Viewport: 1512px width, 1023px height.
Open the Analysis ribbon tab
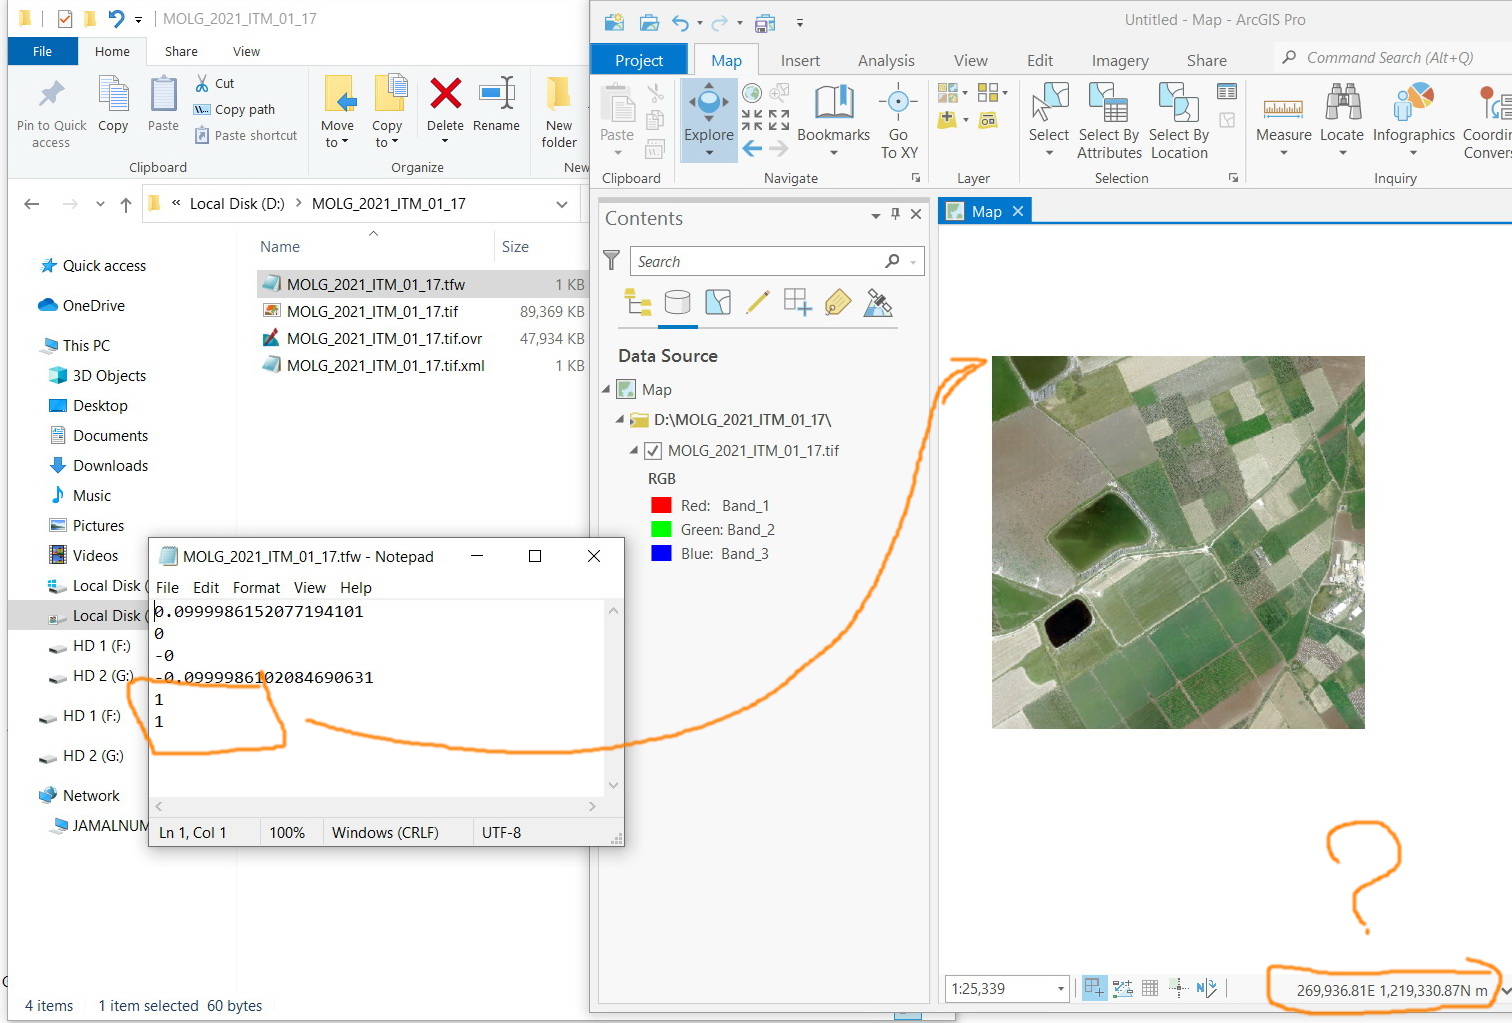coord(886,61)
